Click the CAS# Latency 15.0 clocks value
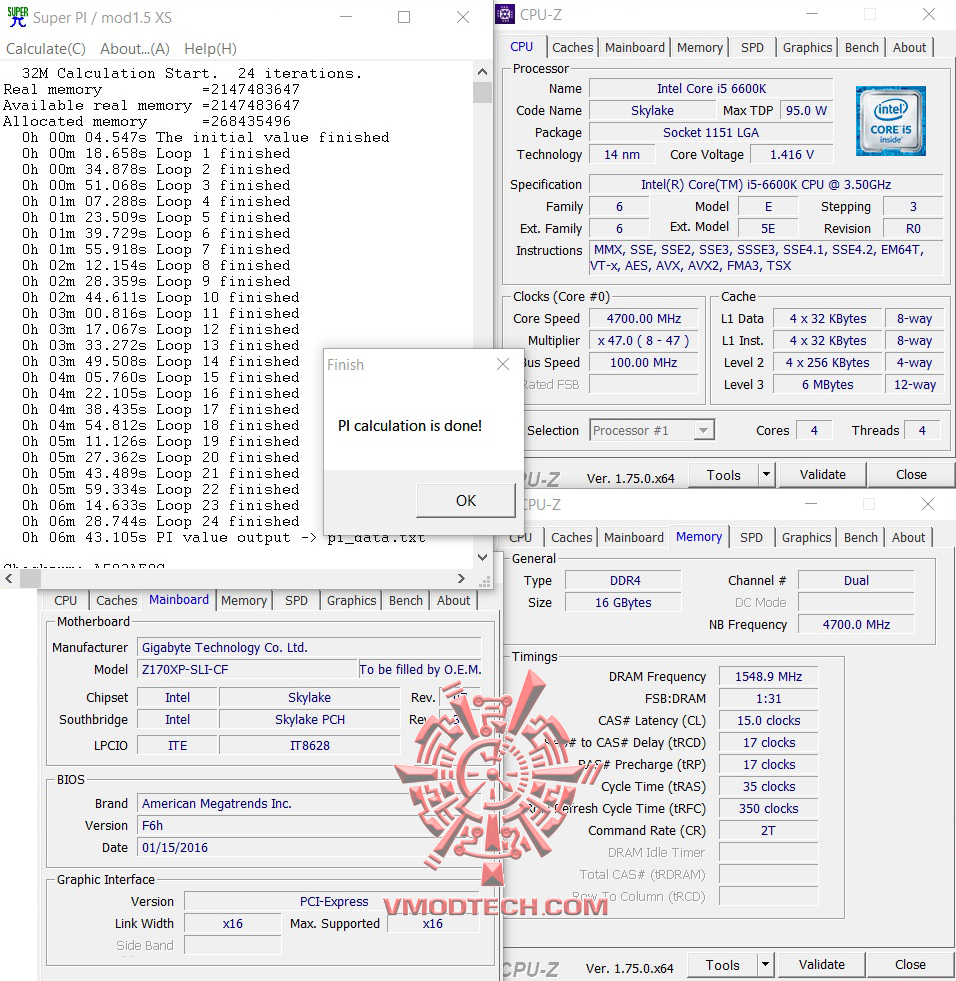The width and height of the screenshot is (956, 981). click(768, 720)
